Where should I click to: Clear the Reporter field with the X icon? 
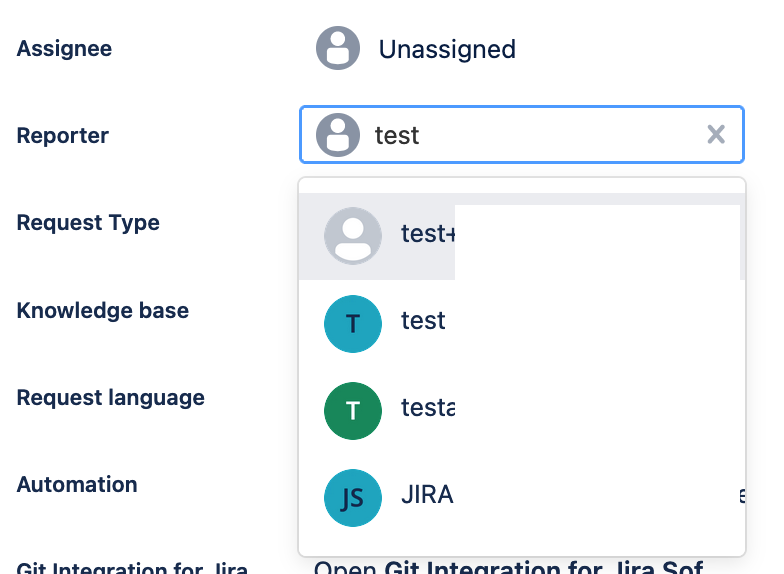pos(716,135)
